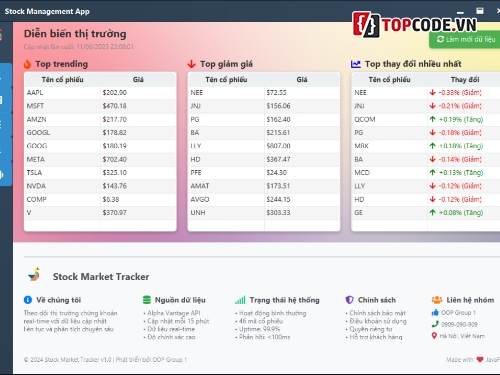Open the Hỗ trợ khách hàng link
This screenshot has width=500, height=375.
click(x=376, y=337)
